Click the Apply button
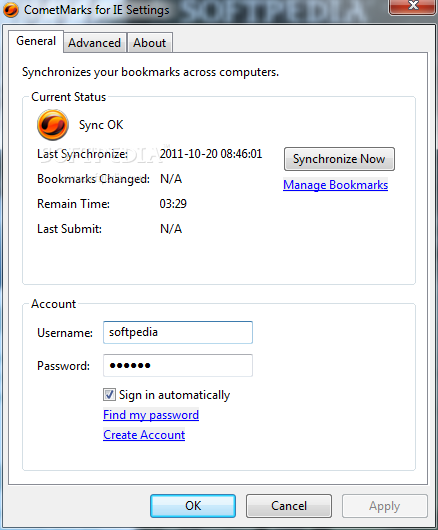 tap(385, 506)
